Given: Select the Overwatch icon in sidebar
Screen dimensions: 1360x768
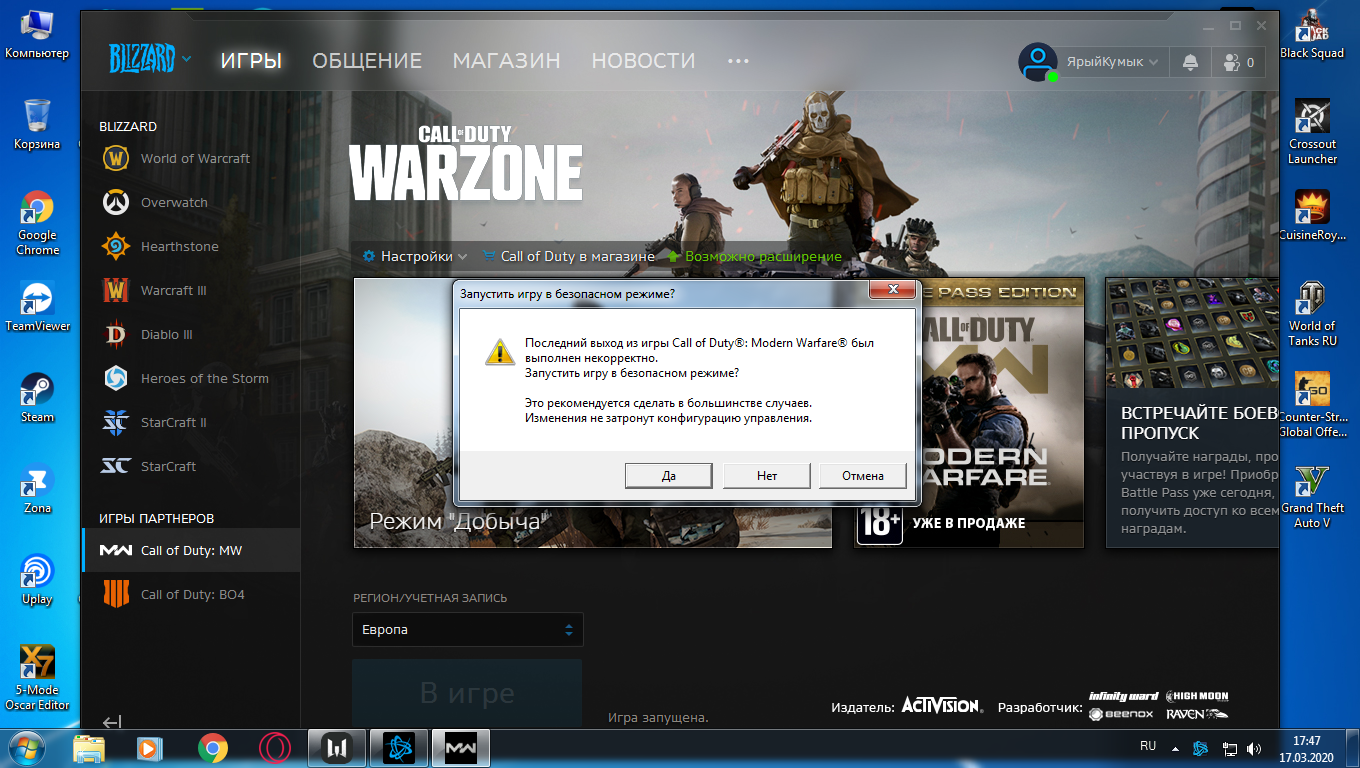Looking at the screenshot, I should tap(116, 202).
